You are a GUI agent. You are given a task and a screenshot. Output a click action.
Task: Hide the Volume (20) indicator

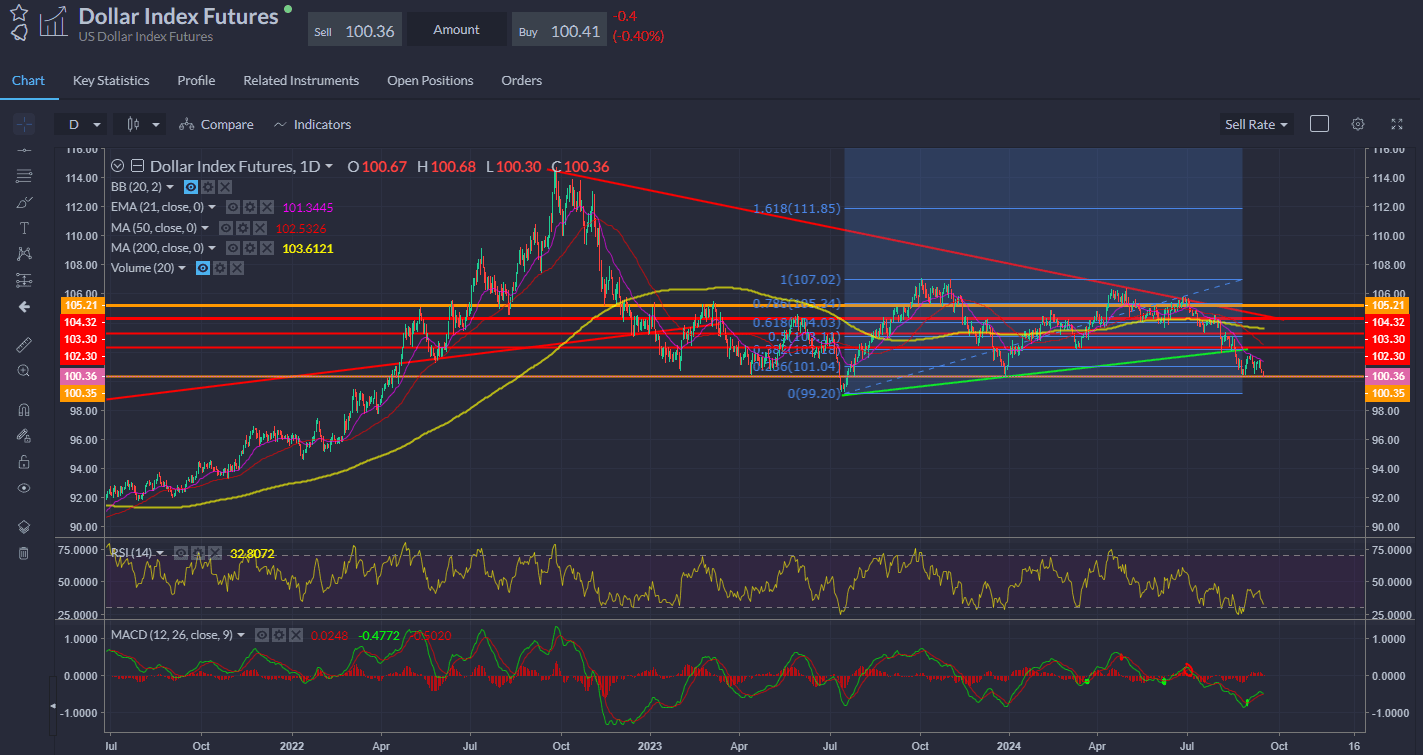[x=203, y=268]
